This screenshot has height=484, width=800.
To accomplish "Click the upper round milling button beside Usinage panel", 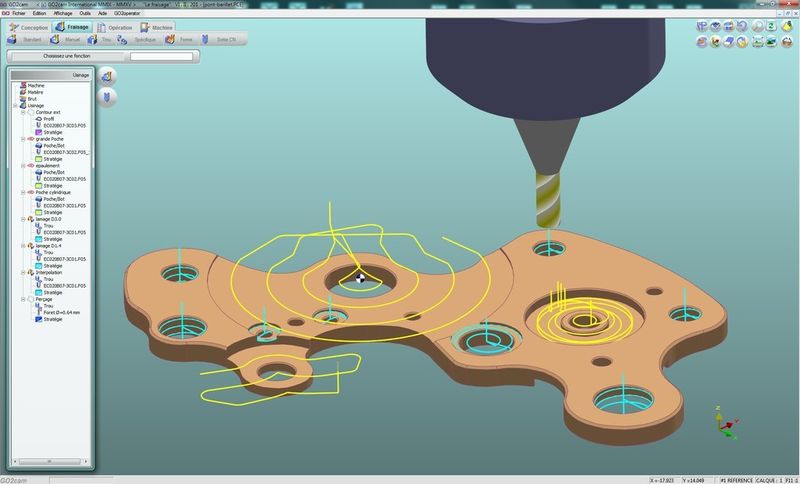I will click(107, 77).
